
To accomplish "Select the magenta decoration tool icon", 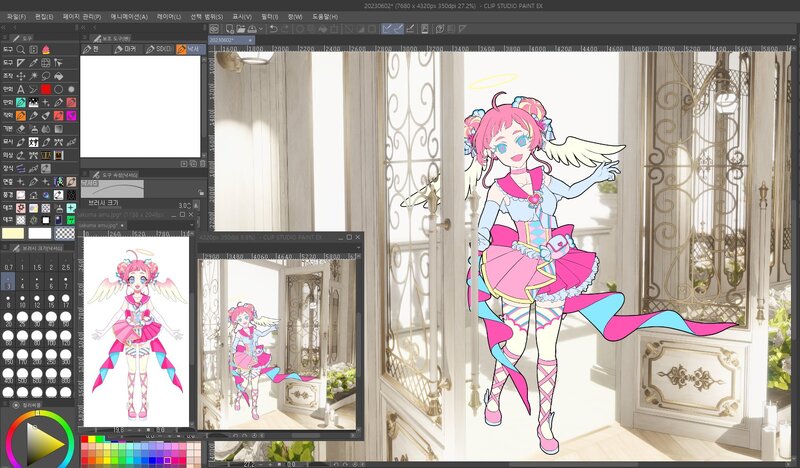I will click(71, 116).
